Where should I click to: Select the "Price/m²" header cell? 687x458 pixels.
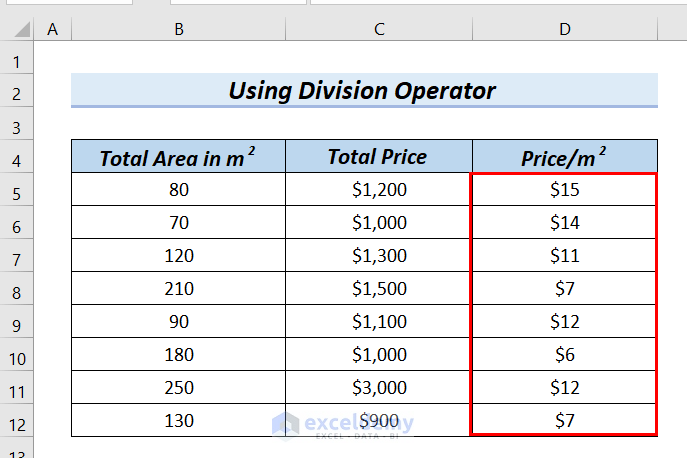pyautogui.click(x=565, y=157)
